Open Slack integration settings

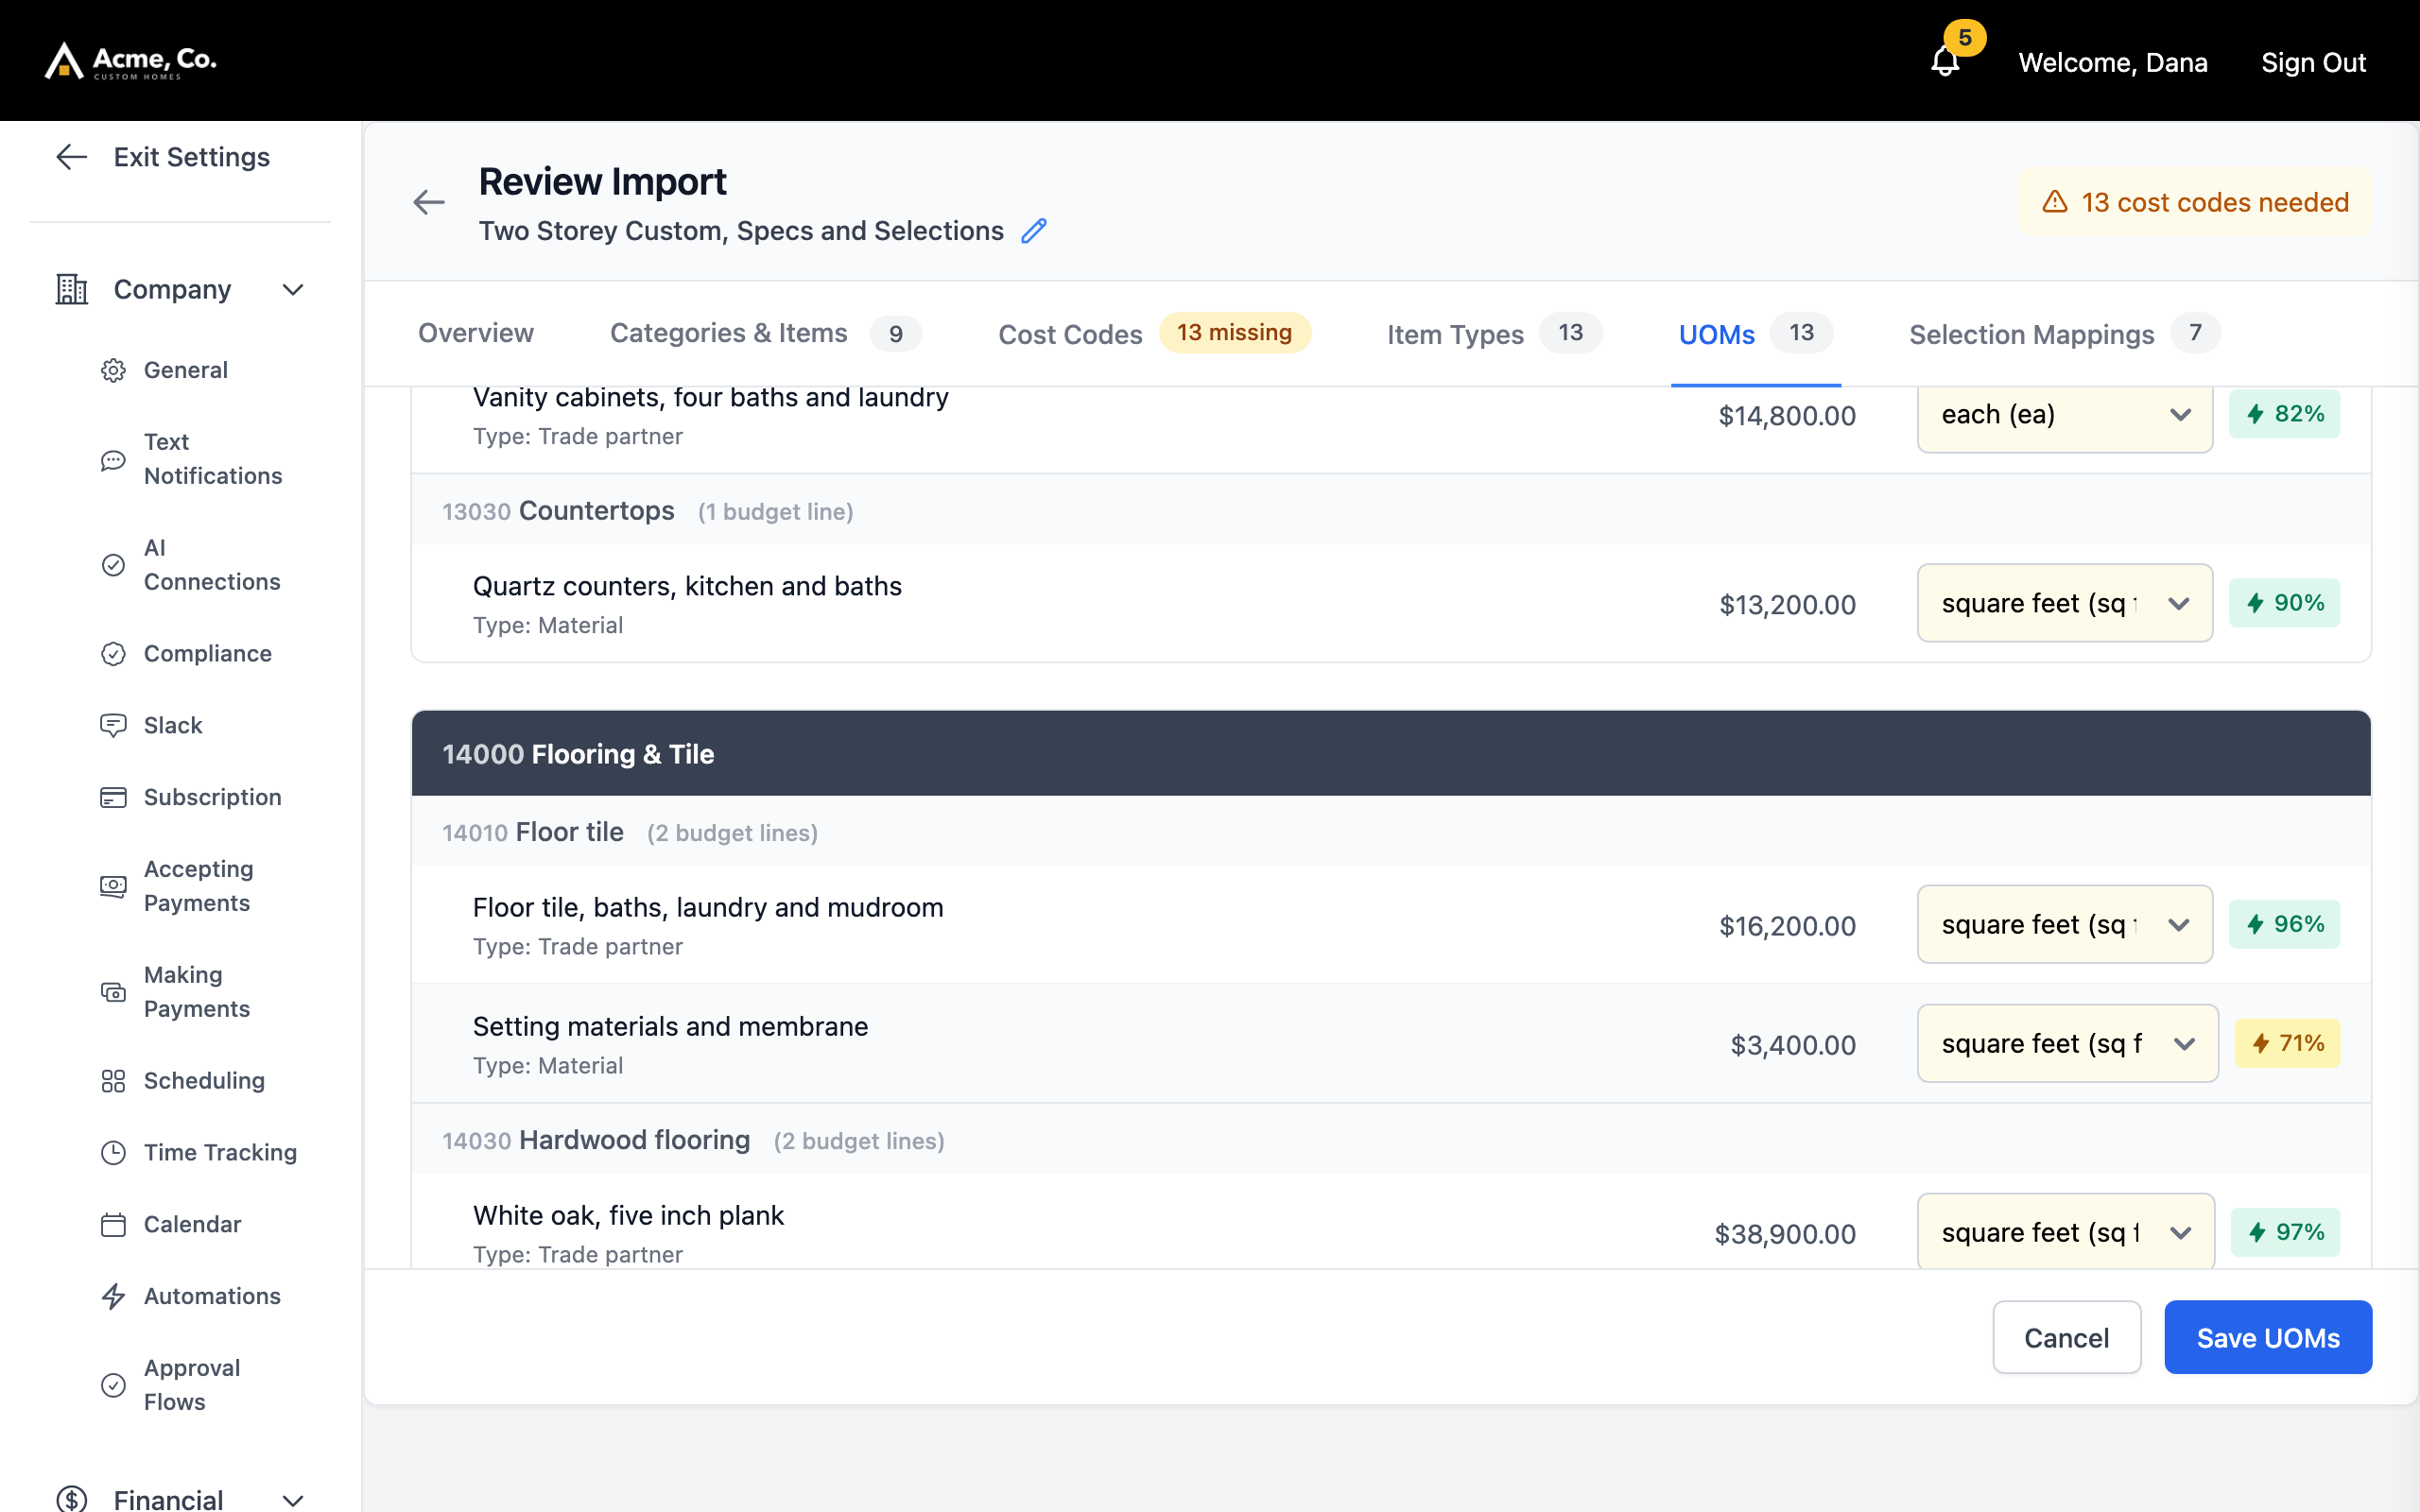(x=173, y=725)
